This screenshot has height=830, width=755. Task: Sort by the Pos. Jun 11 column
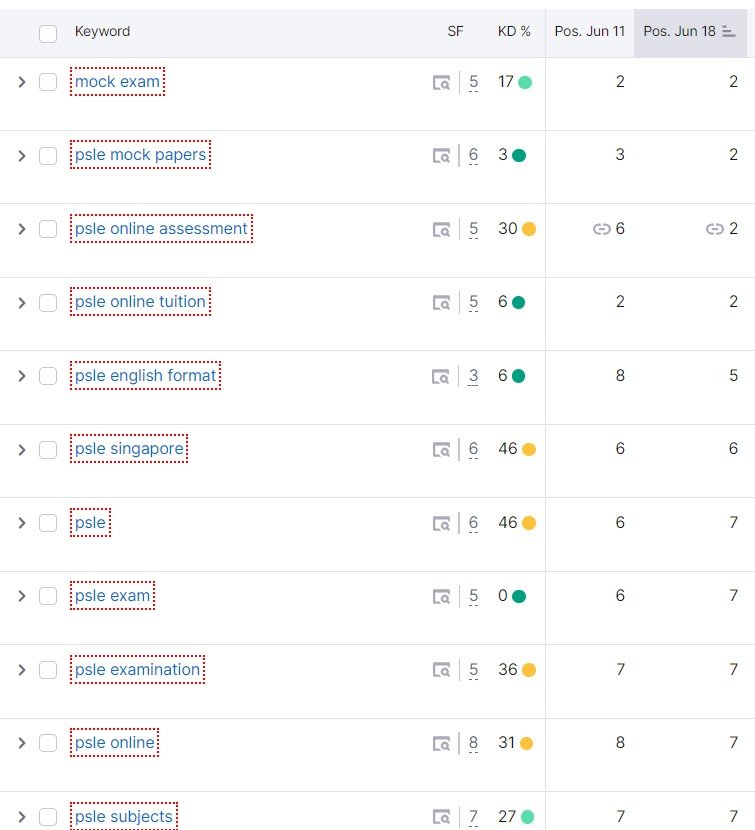coord(589,31)
